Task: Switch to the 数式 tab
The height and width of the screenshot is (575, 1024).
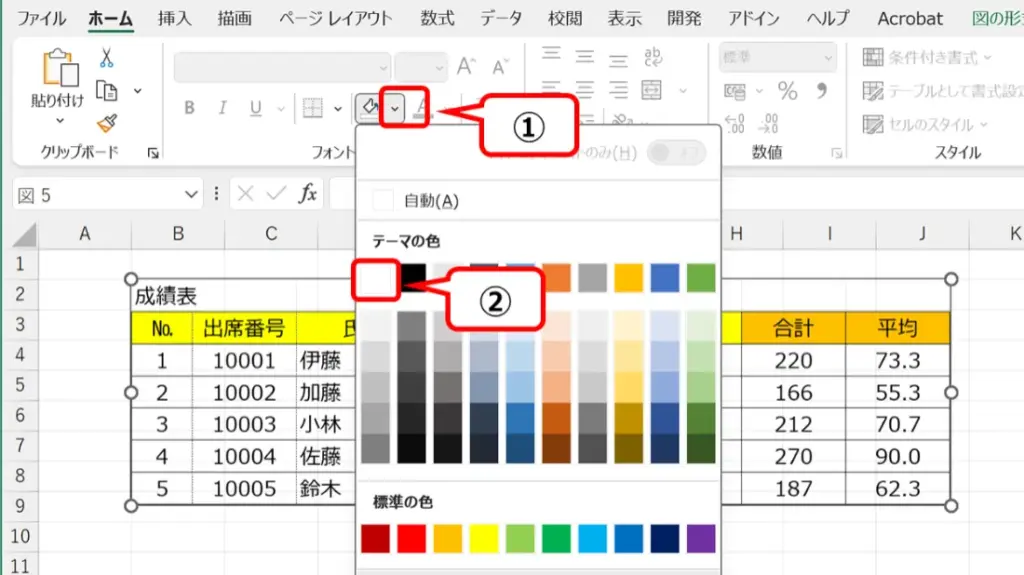Action: pos(437,18)
